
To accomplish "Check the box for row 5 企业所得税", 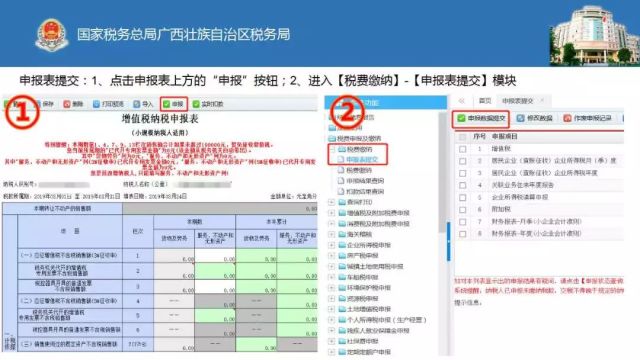I will tap(462, 198).
